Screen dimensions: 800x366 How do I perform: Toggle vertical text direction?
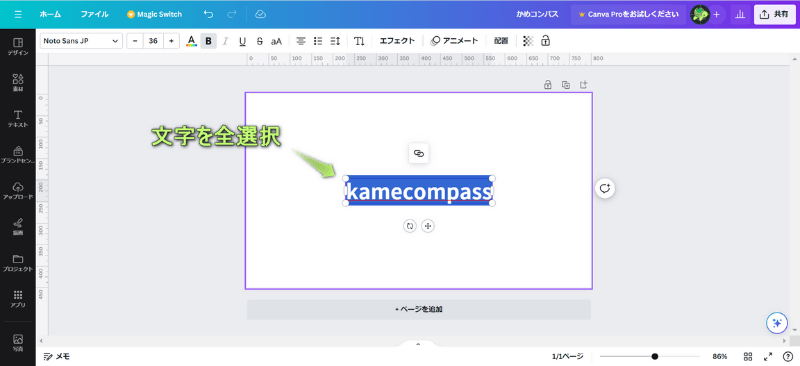(x=359, y=41)
